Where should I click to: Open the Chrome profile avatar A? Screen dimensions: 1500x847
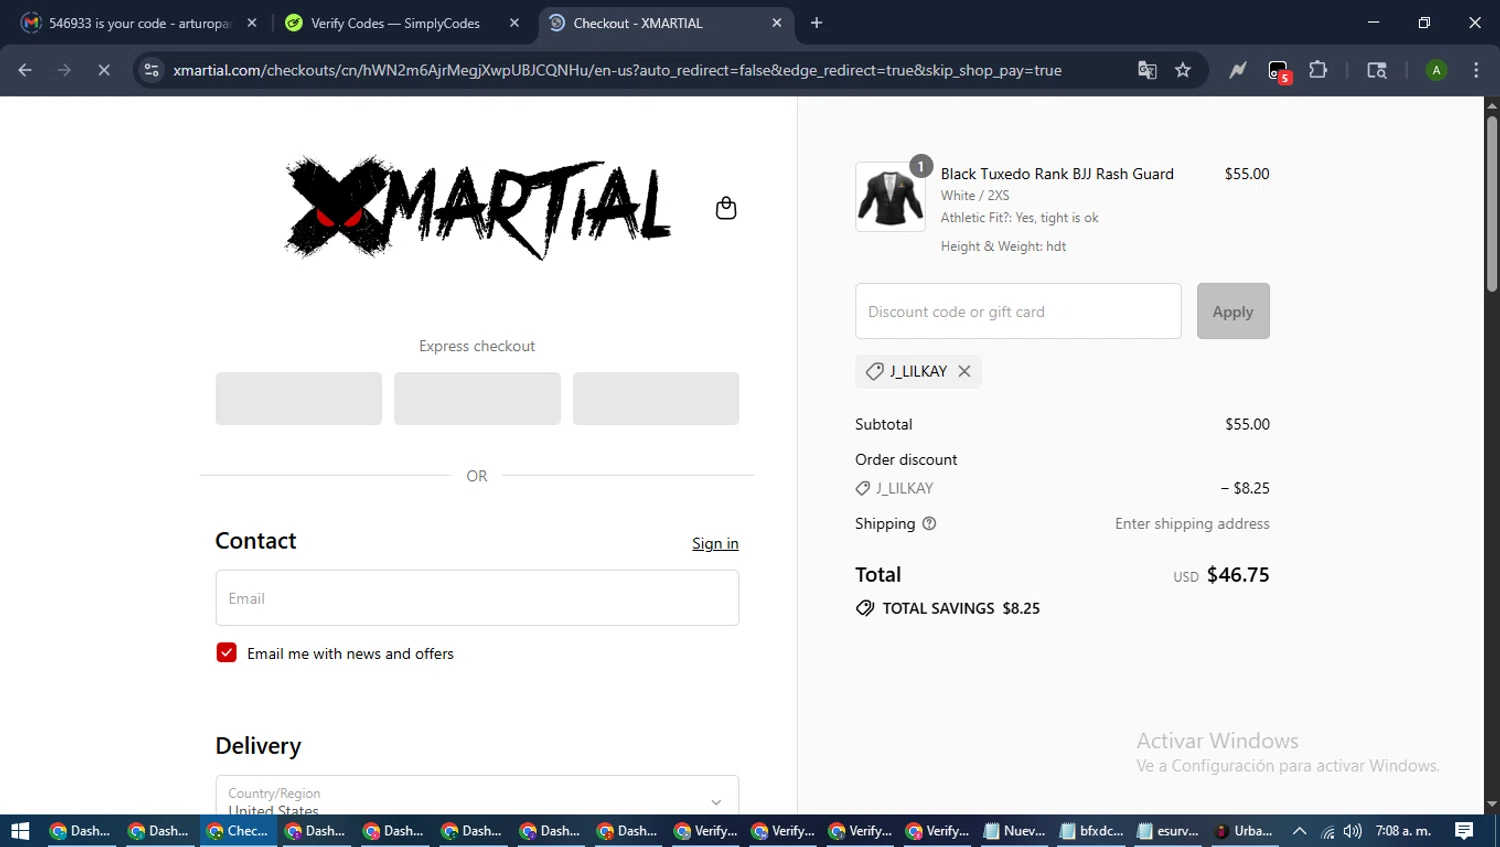pyautogui.click(x=1436, y=70)
